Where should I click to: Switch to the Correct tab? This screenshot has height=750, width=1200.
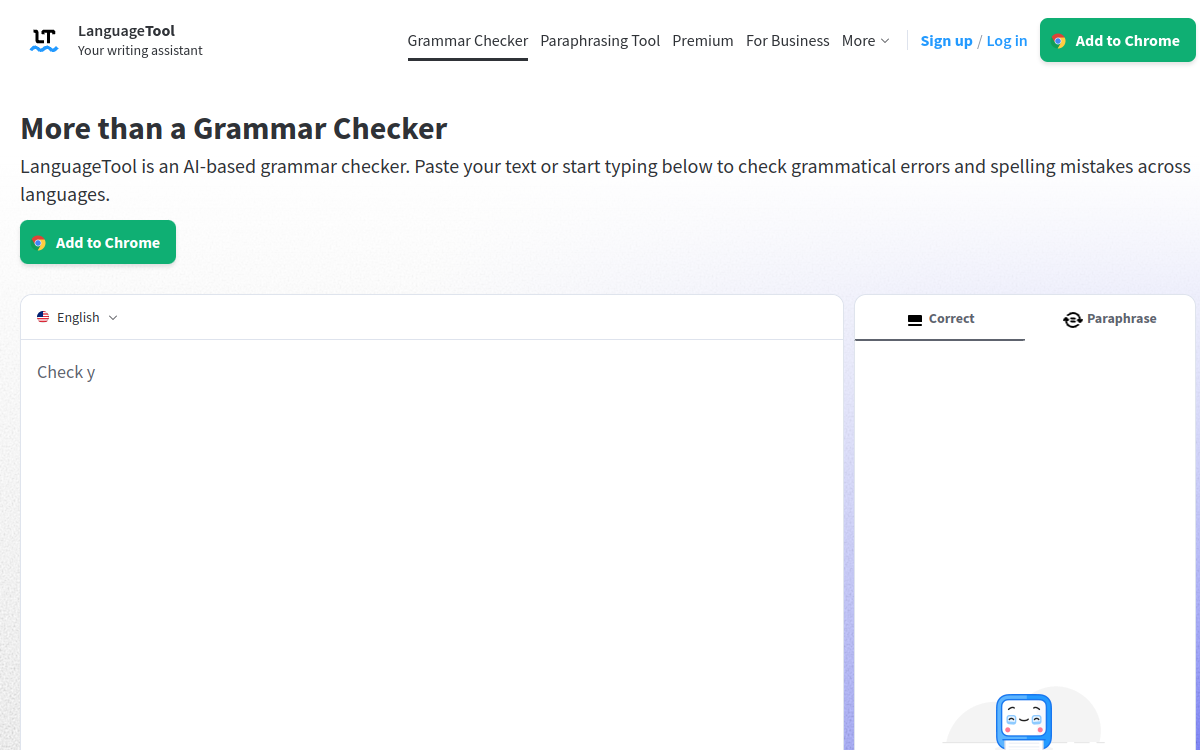(940, 319)
